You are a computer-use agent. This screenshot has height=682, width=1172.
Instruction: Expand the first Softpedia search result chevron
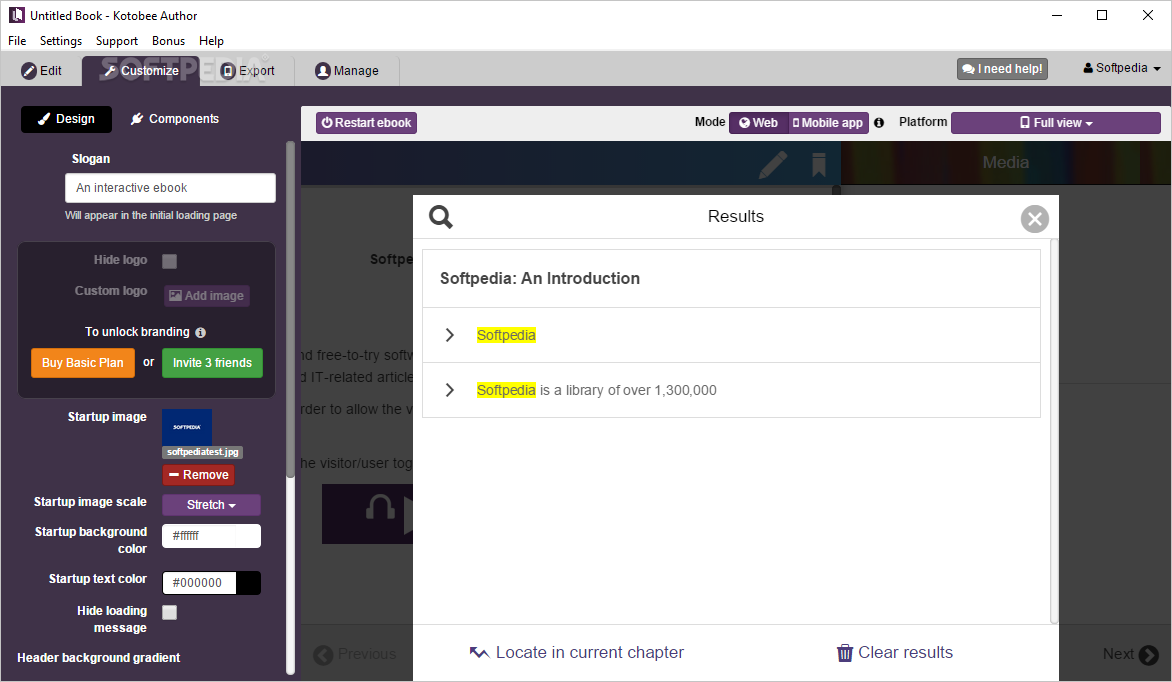point(450,335)
